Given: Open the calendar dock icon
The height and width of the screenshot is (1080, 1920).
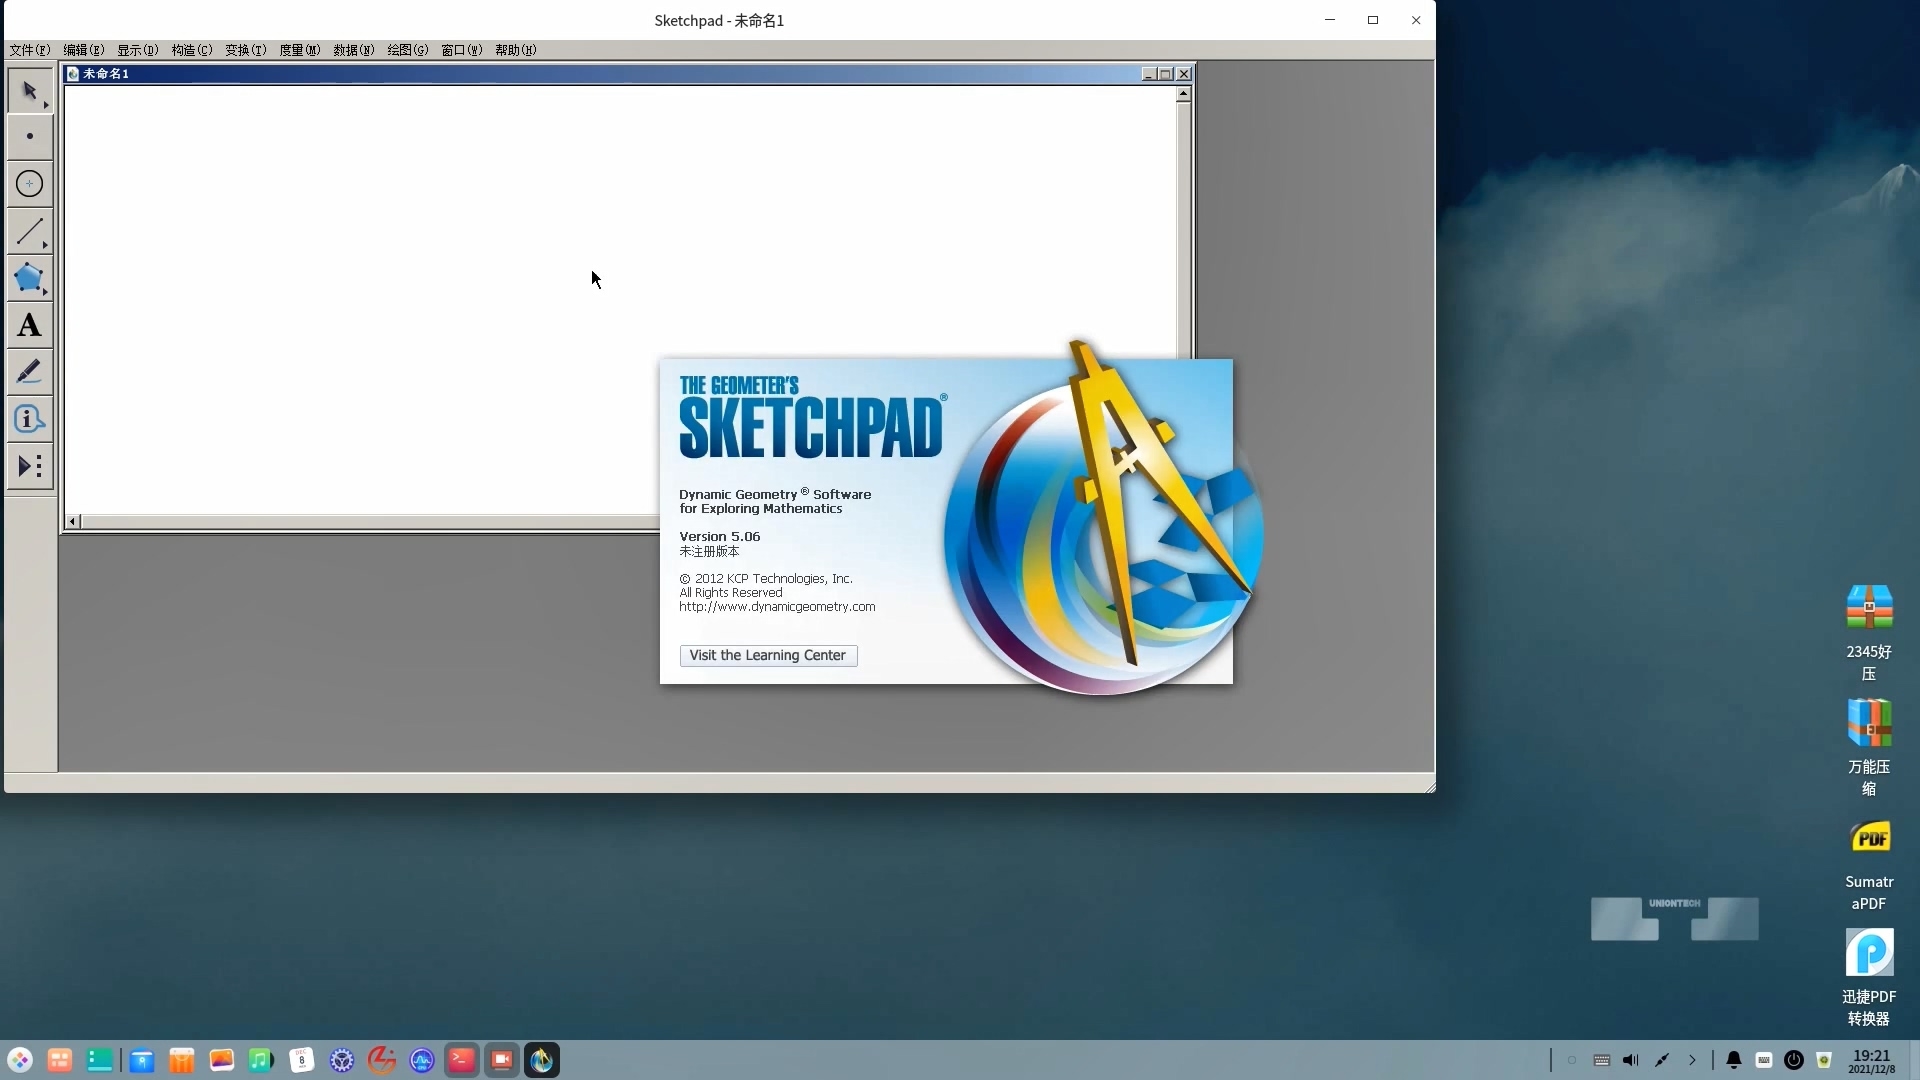Looking at the screenshot, I should click(x=302, y=1060).
